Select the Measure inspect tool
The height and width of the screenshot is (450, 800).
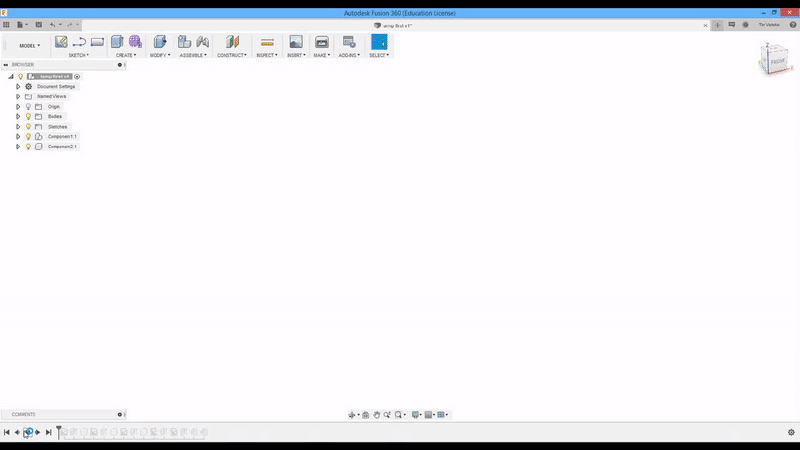coord(267,42)
